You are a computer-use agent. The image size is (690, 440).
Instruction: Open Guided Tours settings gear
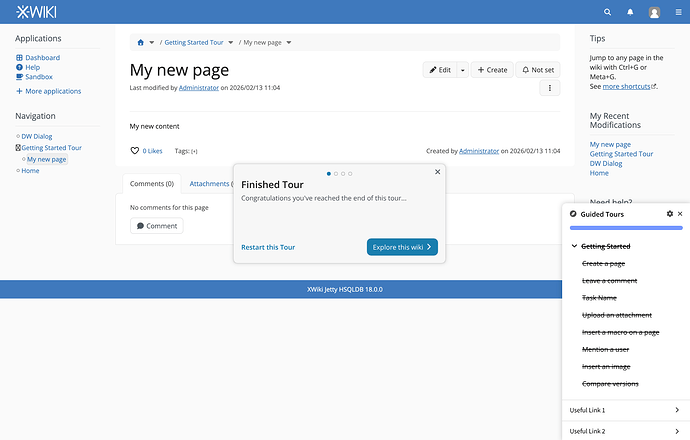pos(670,214)
